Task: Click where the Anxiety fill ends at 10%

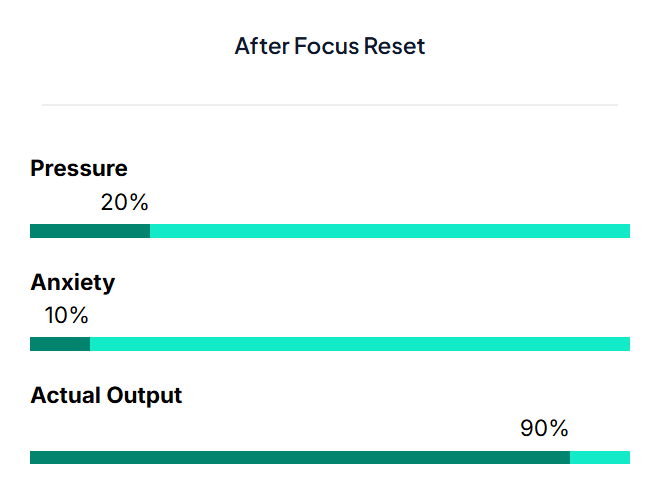Action: coord(90,344)
